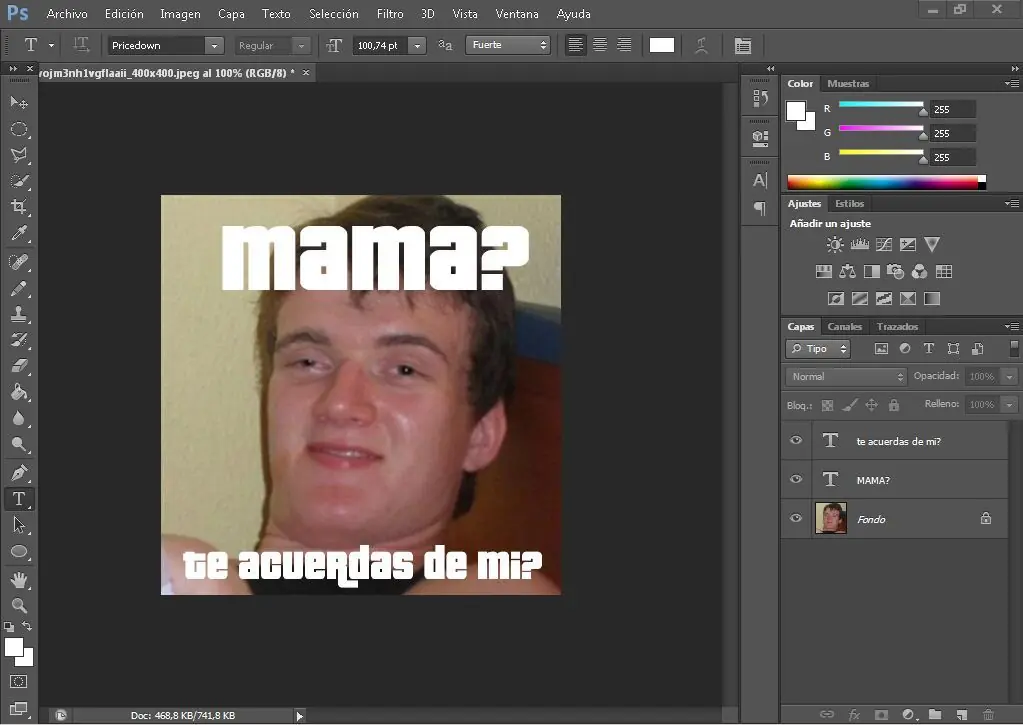This screenshot has height=725, width=1023.
Task: Add a Brightness/Contrast adjustment
Action: [x=835, y=245]
